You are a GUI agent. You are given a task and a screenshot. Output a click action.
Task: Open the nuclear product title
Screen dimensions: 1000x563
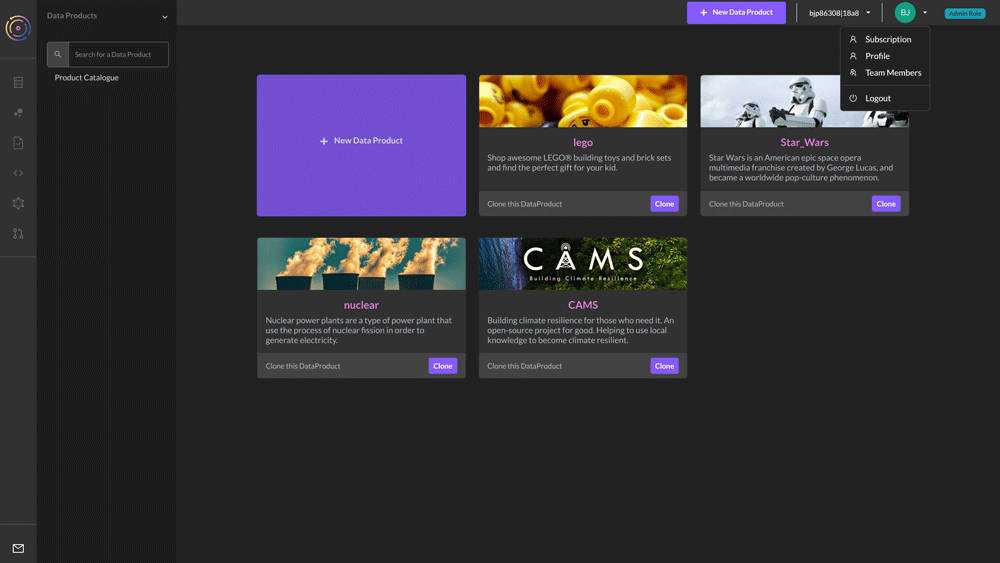pyautogui.click(x=361, y=305)
